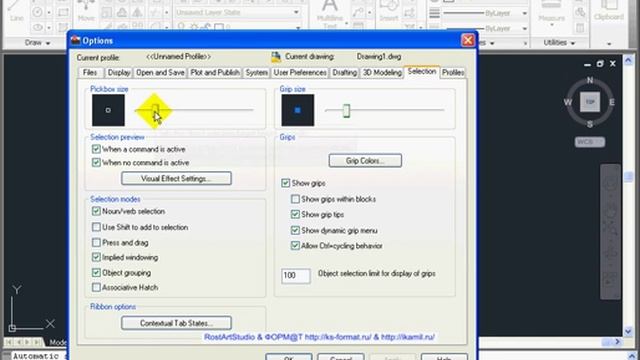
Task: Click the drawing's vertical scrollbar up arrow
Action: point(628,60)
